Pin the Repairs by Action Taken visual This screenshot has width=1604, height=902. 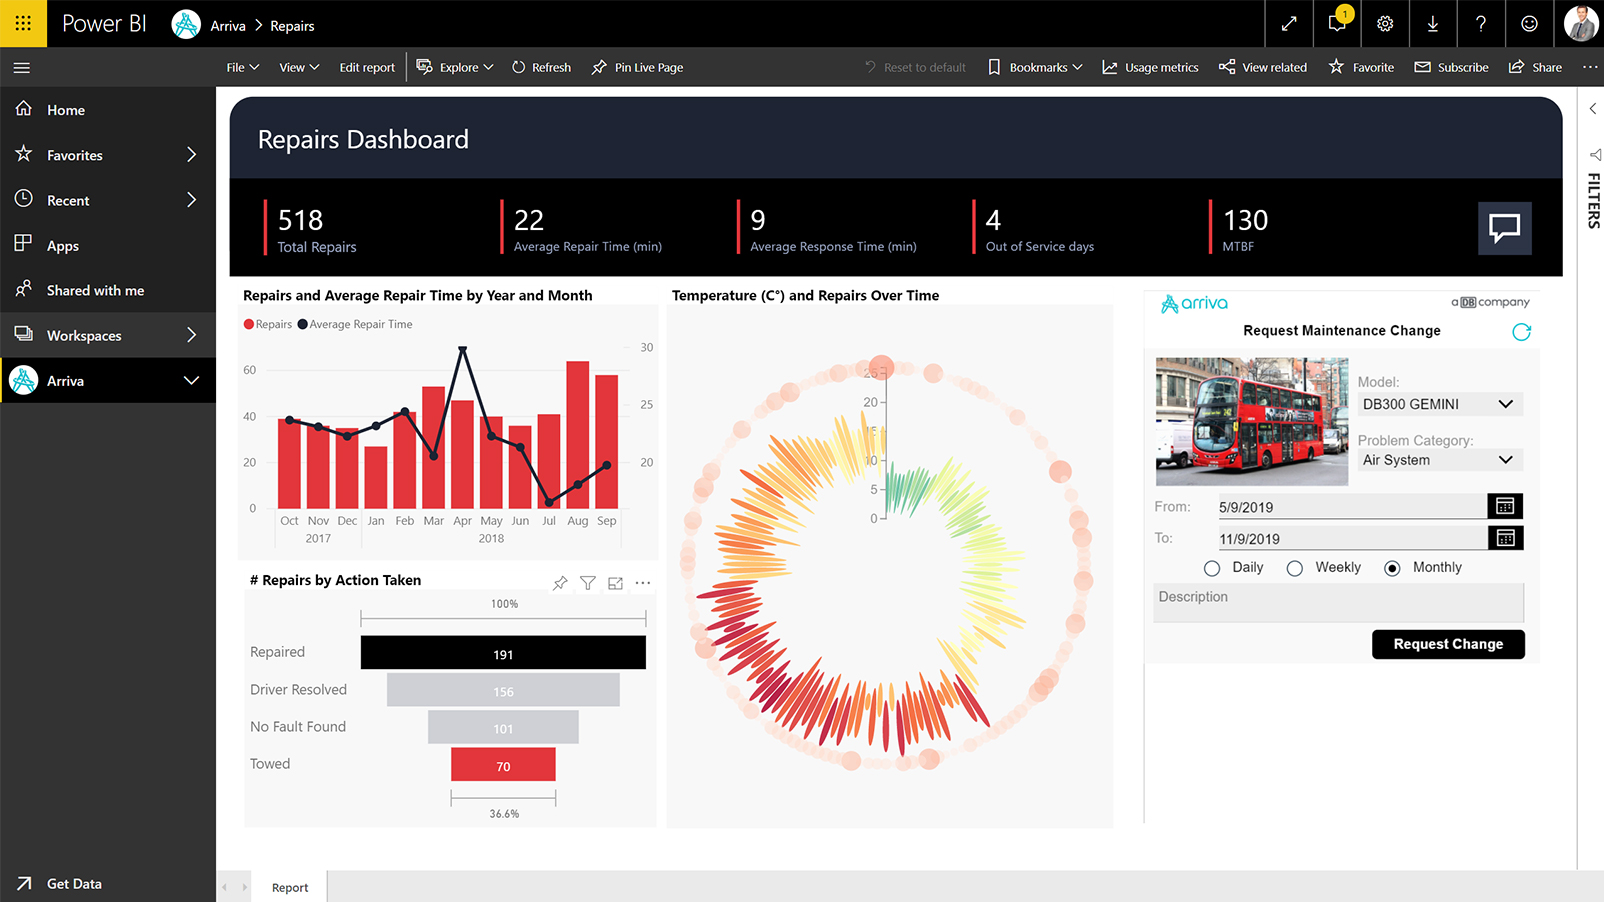tap(560, 583)
